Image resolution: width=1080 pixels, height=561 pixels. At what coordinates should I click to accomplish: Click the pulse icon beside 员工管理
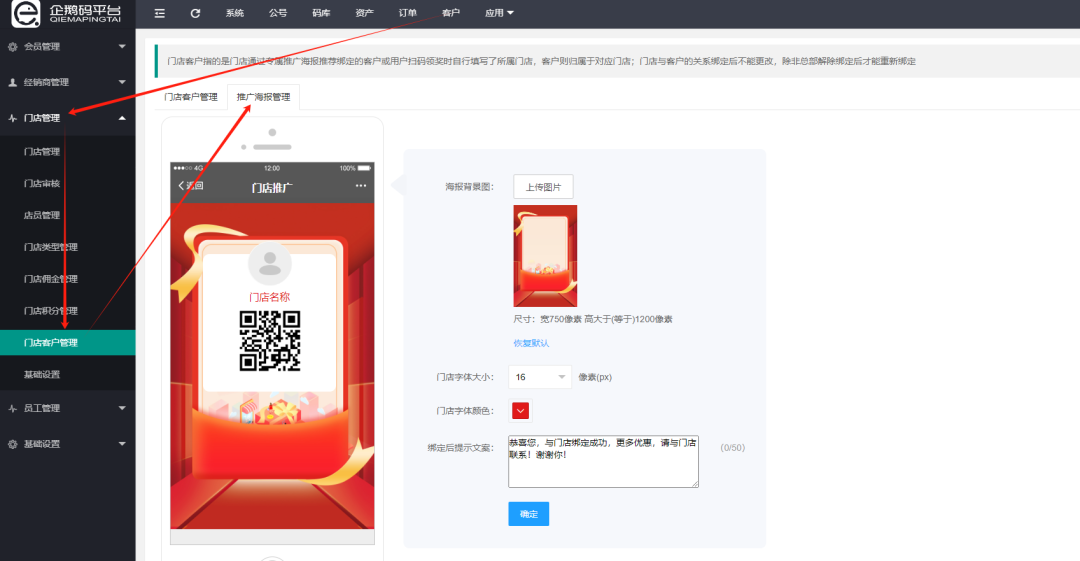tap(12, 408)
